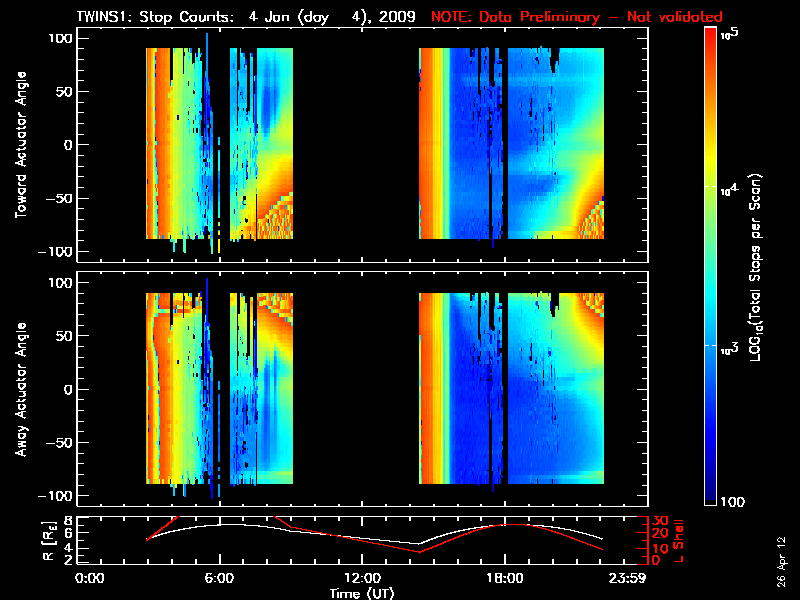Click the 'R [RE]' axis label
Image resolution: width=800 pixels, height=600 pixels.
[49, 541]
